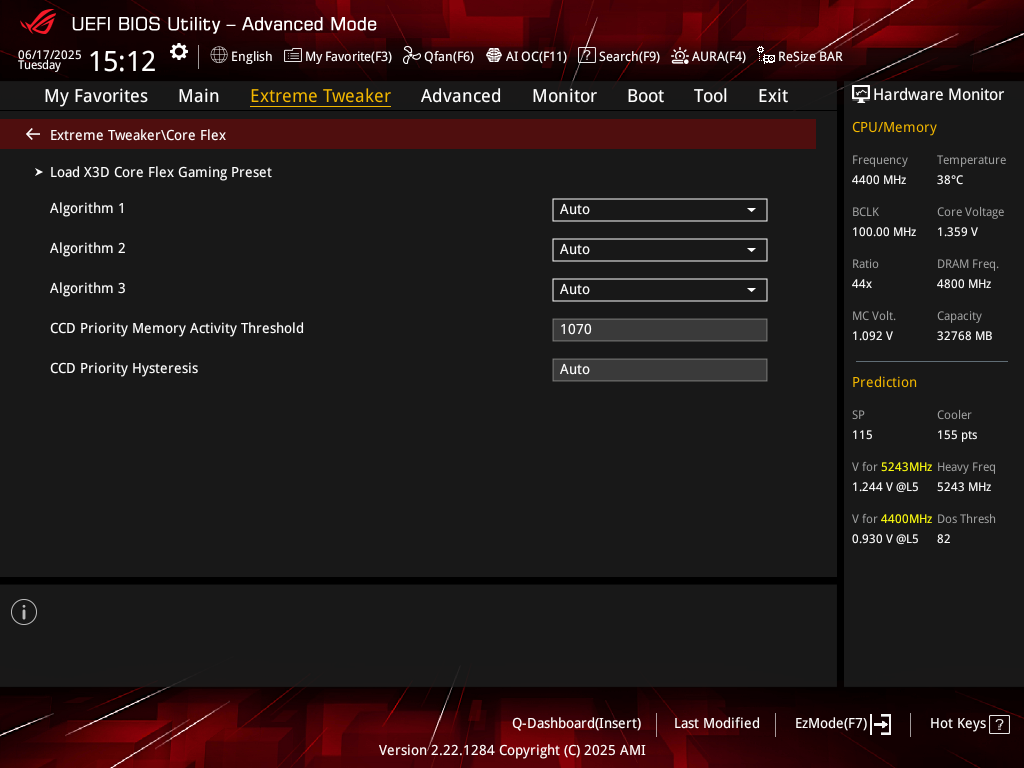Open Search(F9) question mark icon
The width and height of the screenshot is (1024, 768).
point(586,56)
